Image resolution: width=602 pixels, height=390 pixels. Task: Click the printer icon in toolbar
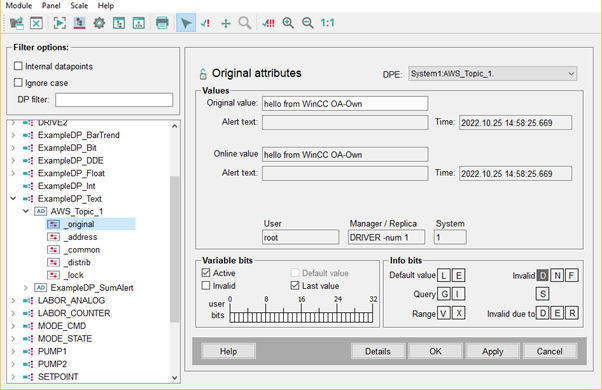(x=162, y=23)
